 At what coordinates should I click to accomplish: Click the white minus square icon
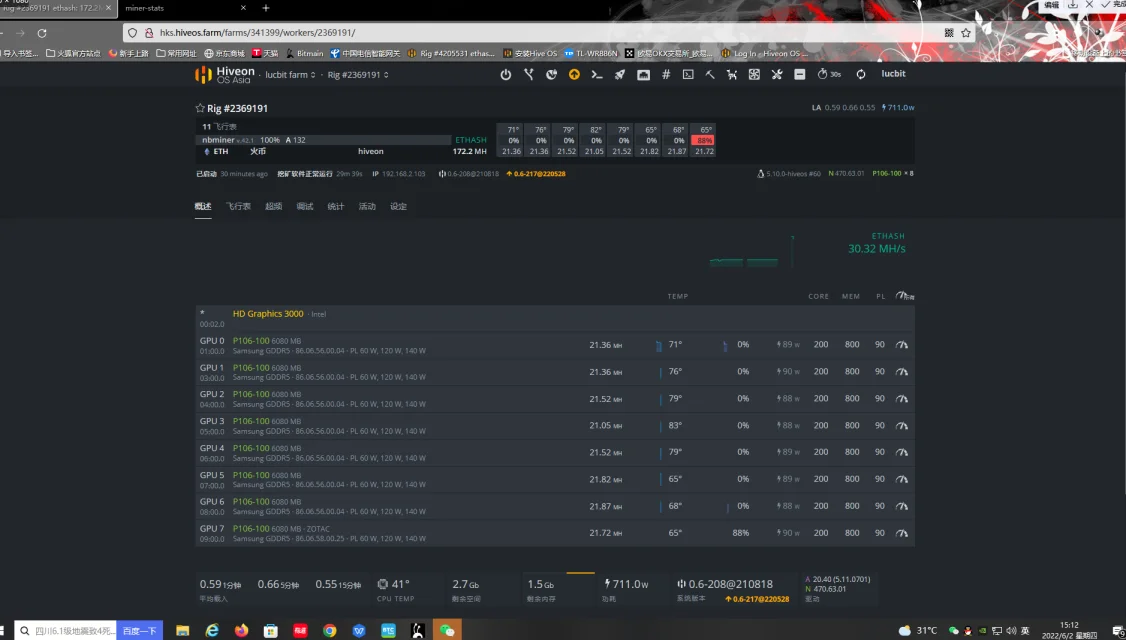[x=799, y=75]
